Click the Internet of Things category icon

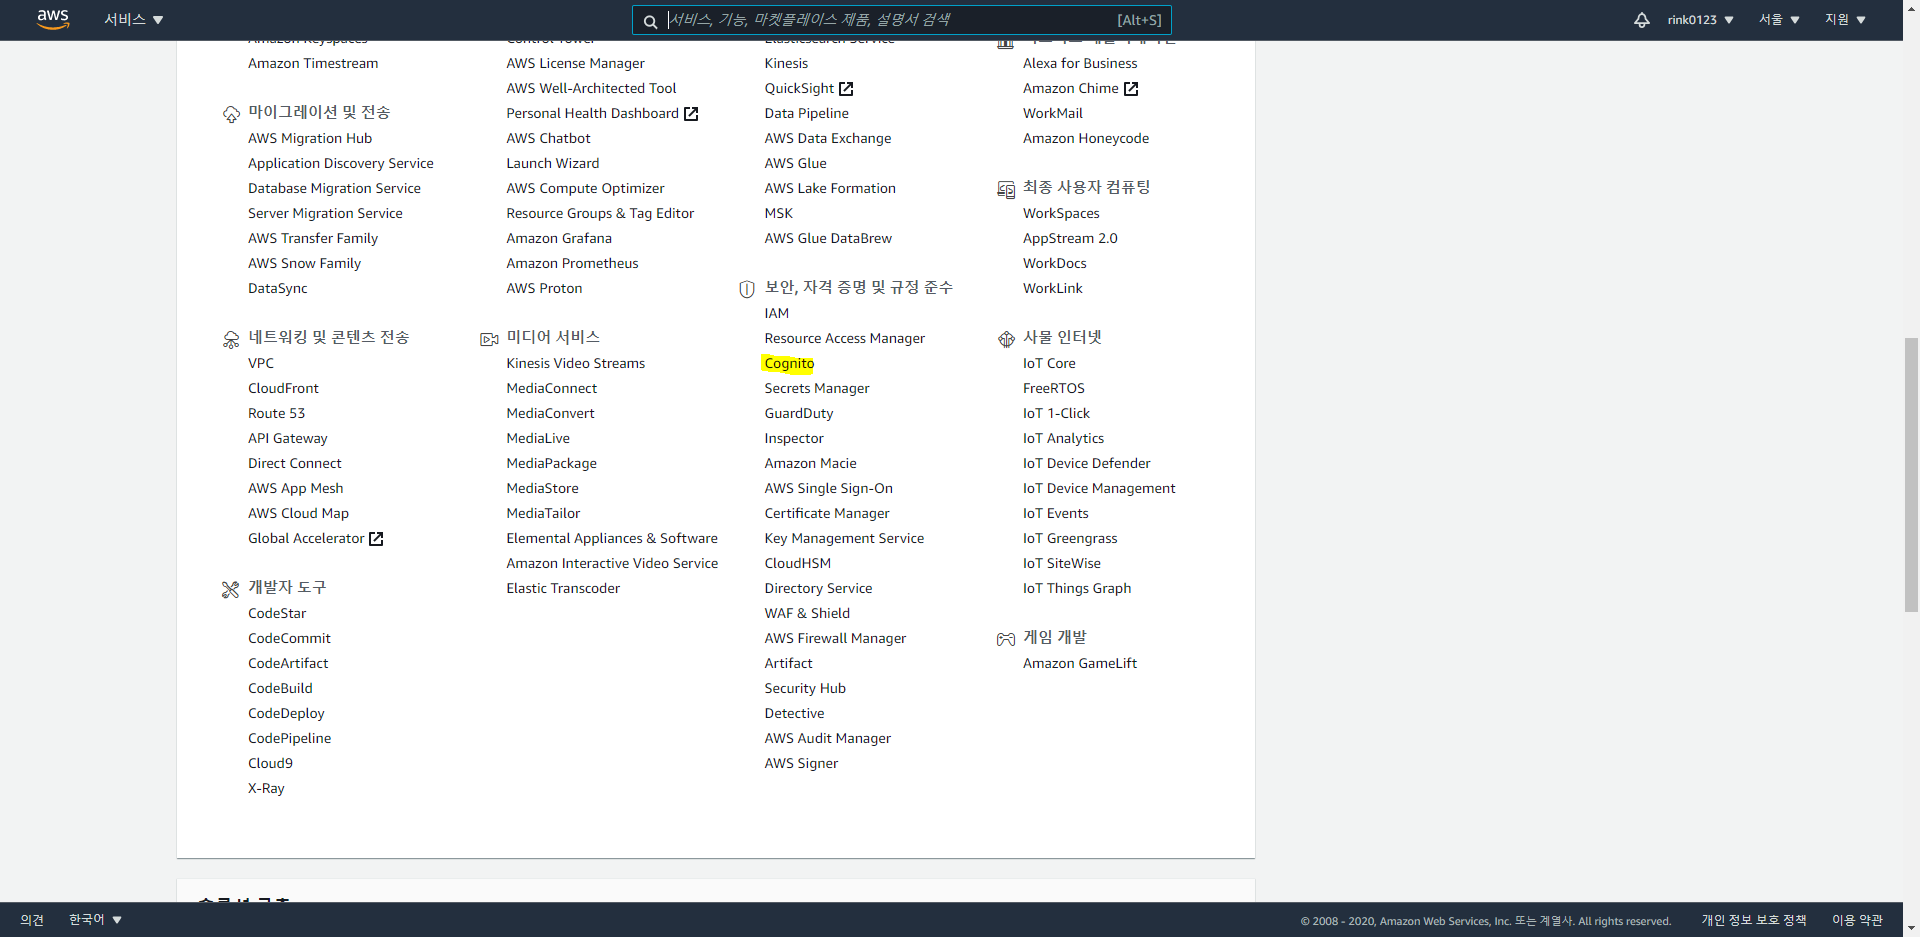(1006, 339)
